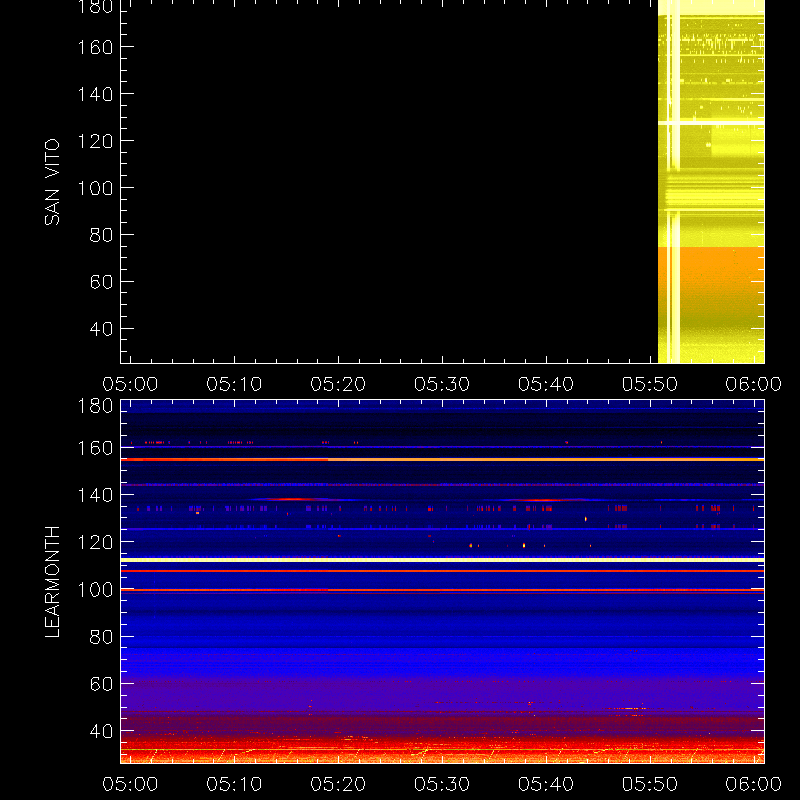Viewport: 800px width, 800px height.
Task: Click 05:40 time label under SAN VITO plot
Action: coord(546,384)
